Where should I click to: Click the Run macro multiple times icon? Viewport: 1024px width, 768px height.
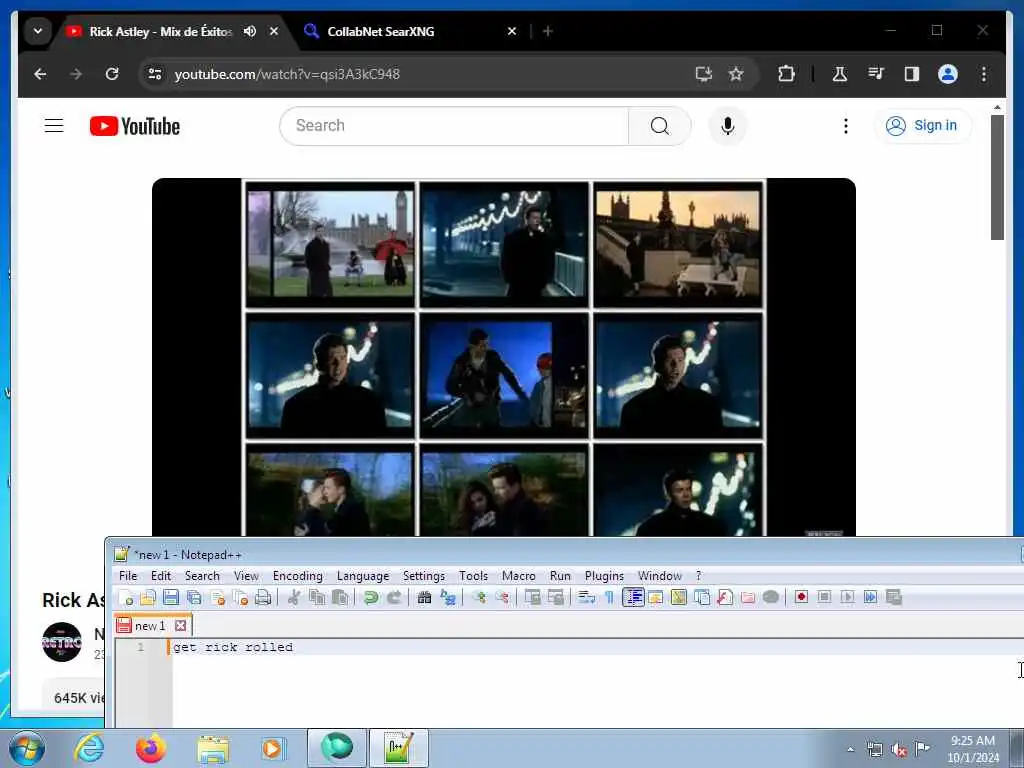click(871, 597)
